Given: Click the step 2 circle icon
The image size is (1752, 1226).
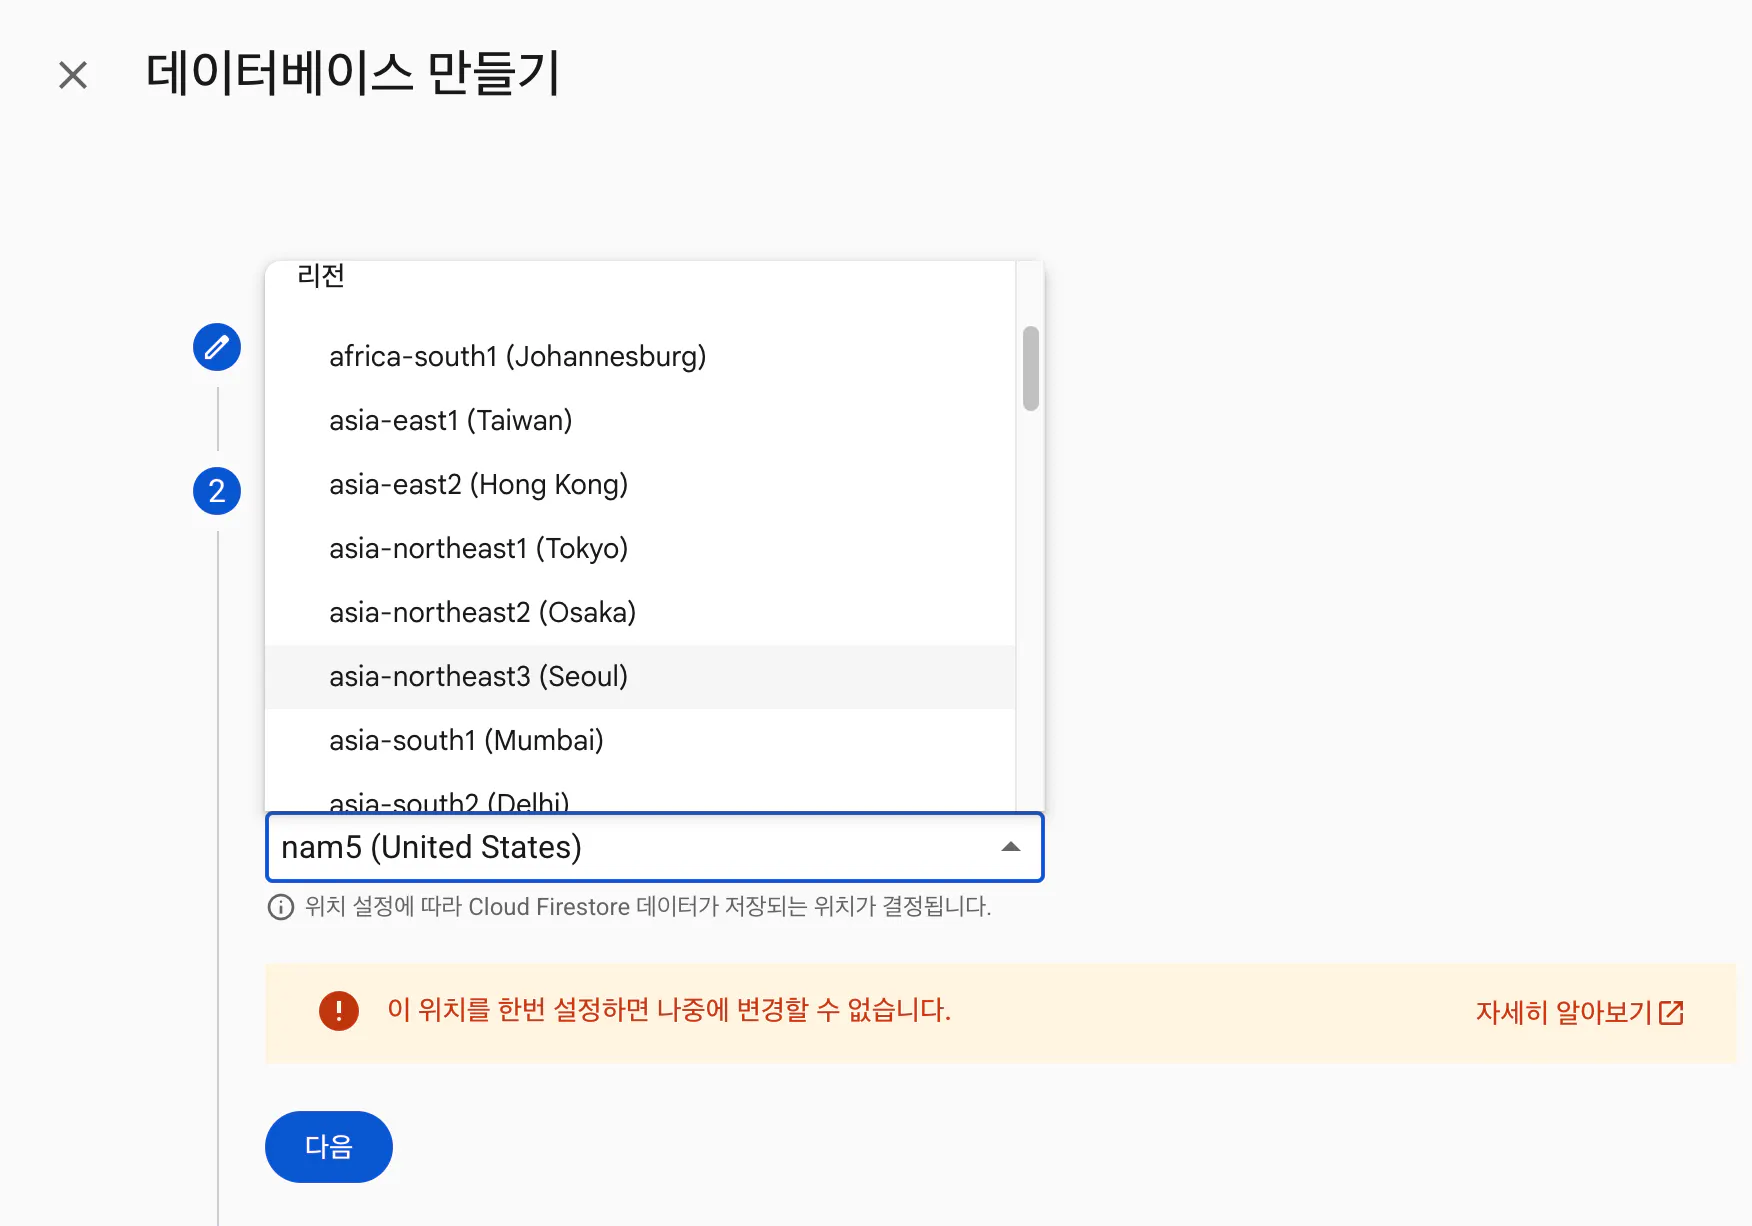Looking at the screenshot, I should click(x=217, y=491).
